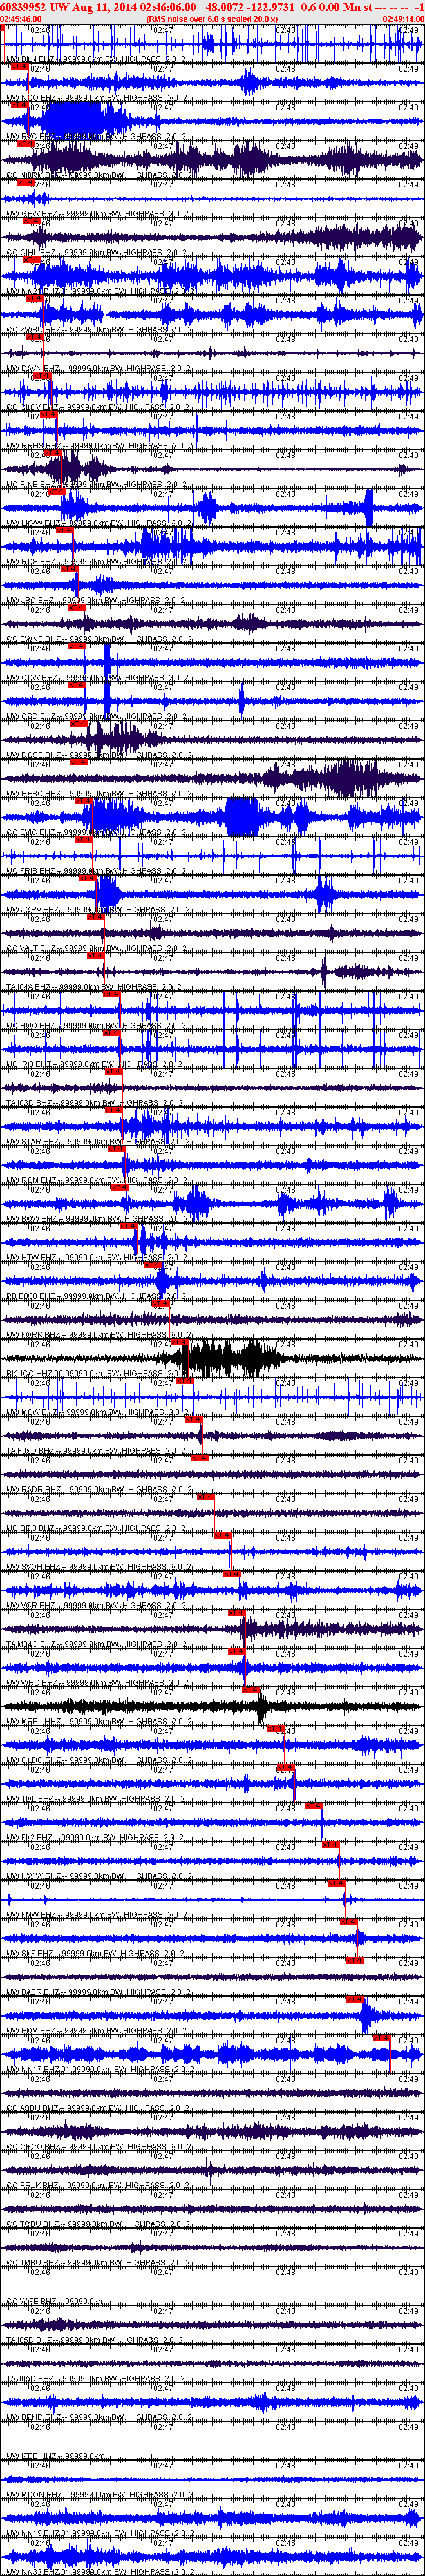Image resolution: width=425 pixels, height=2576 pixels.
Task: Select the UW.HEBO.BHZ station label
Action: coord(100,795)
